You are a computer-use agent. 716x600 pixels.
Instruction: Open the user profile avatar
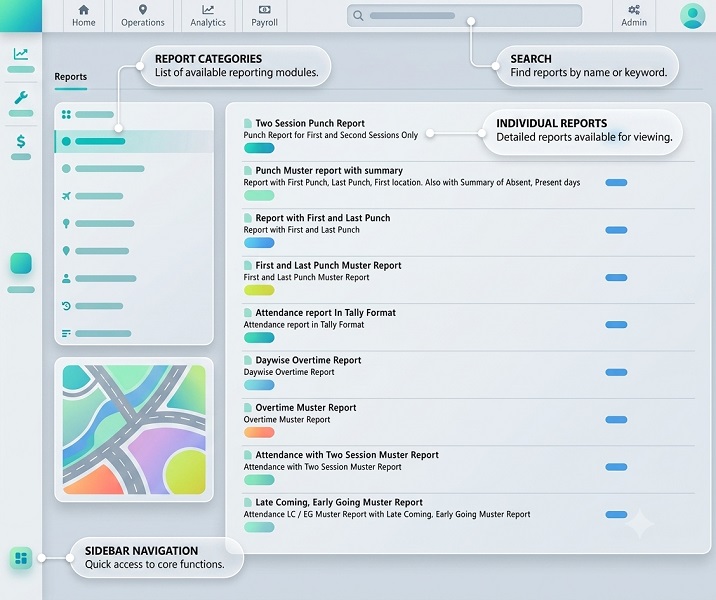(x=692, y=16)
